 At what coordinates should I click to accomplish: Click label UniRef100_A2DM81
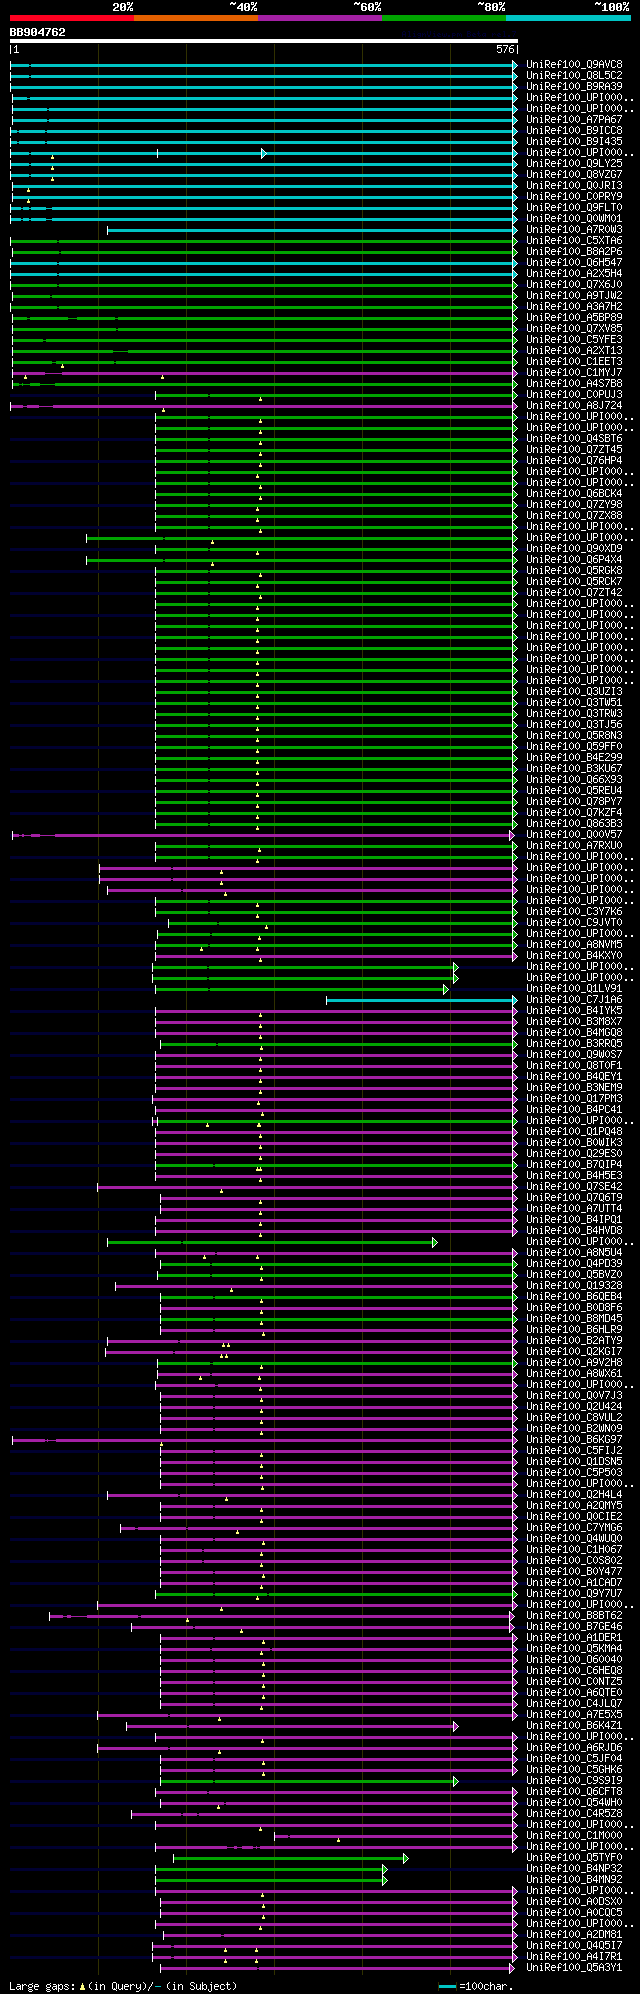pos(574,1934)
